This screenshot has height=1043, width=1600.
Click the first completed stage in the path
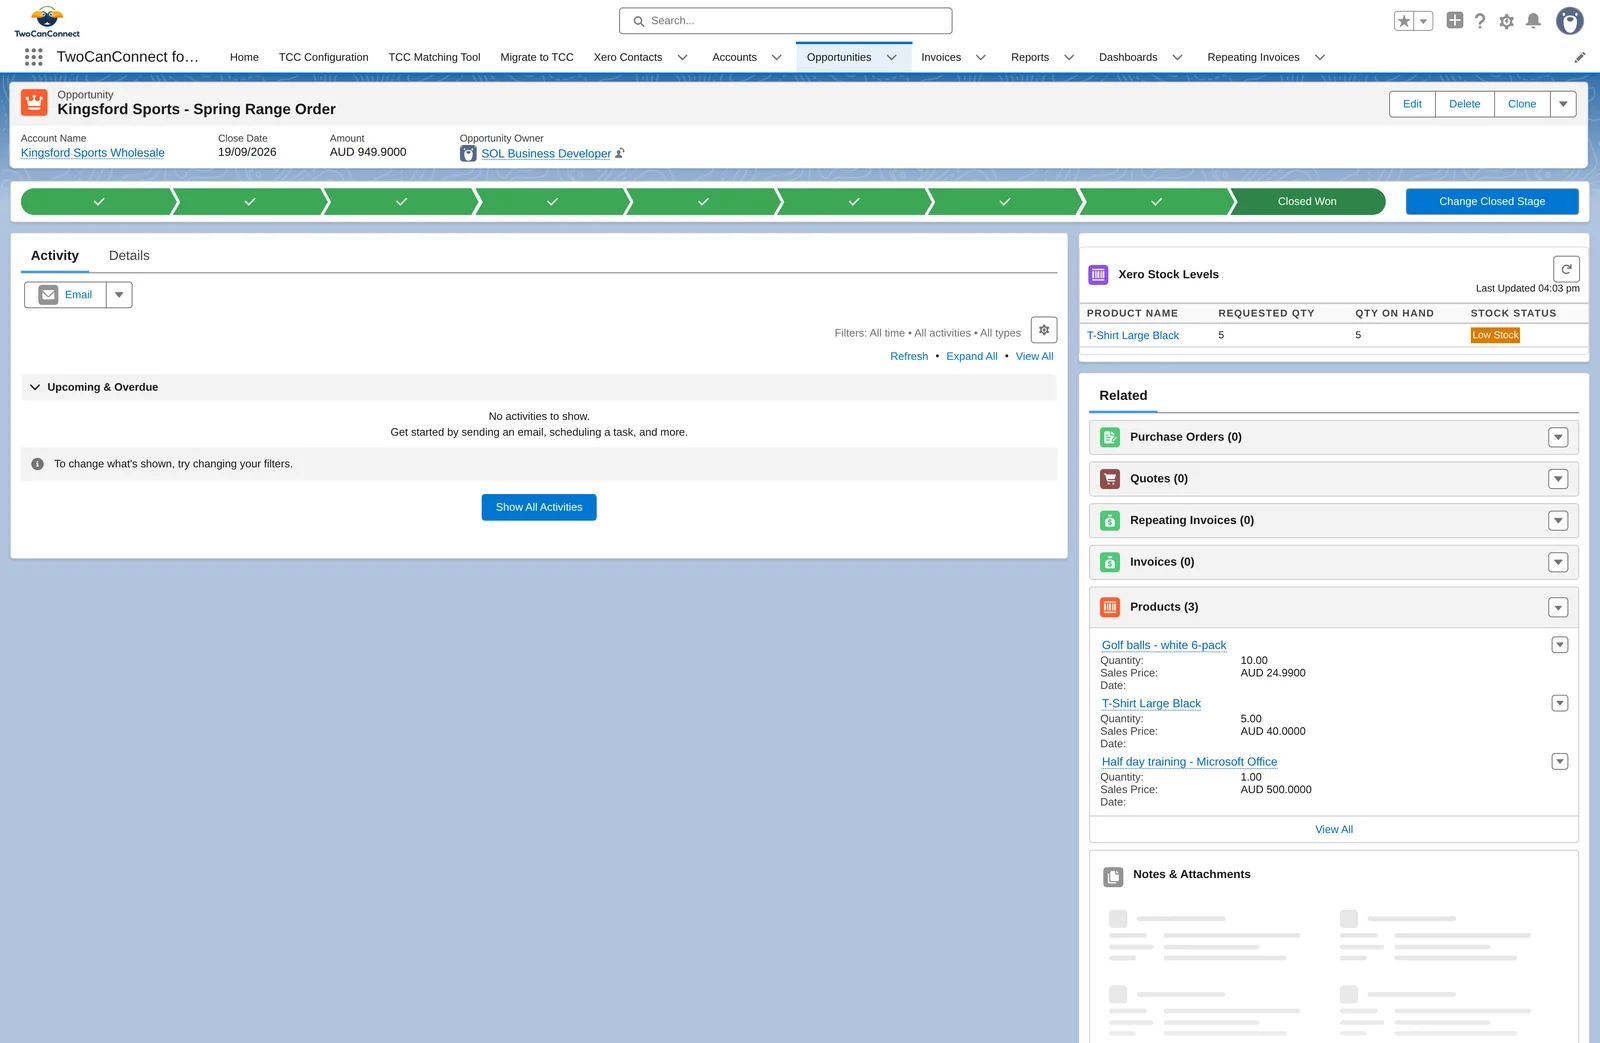coord(98,201)
